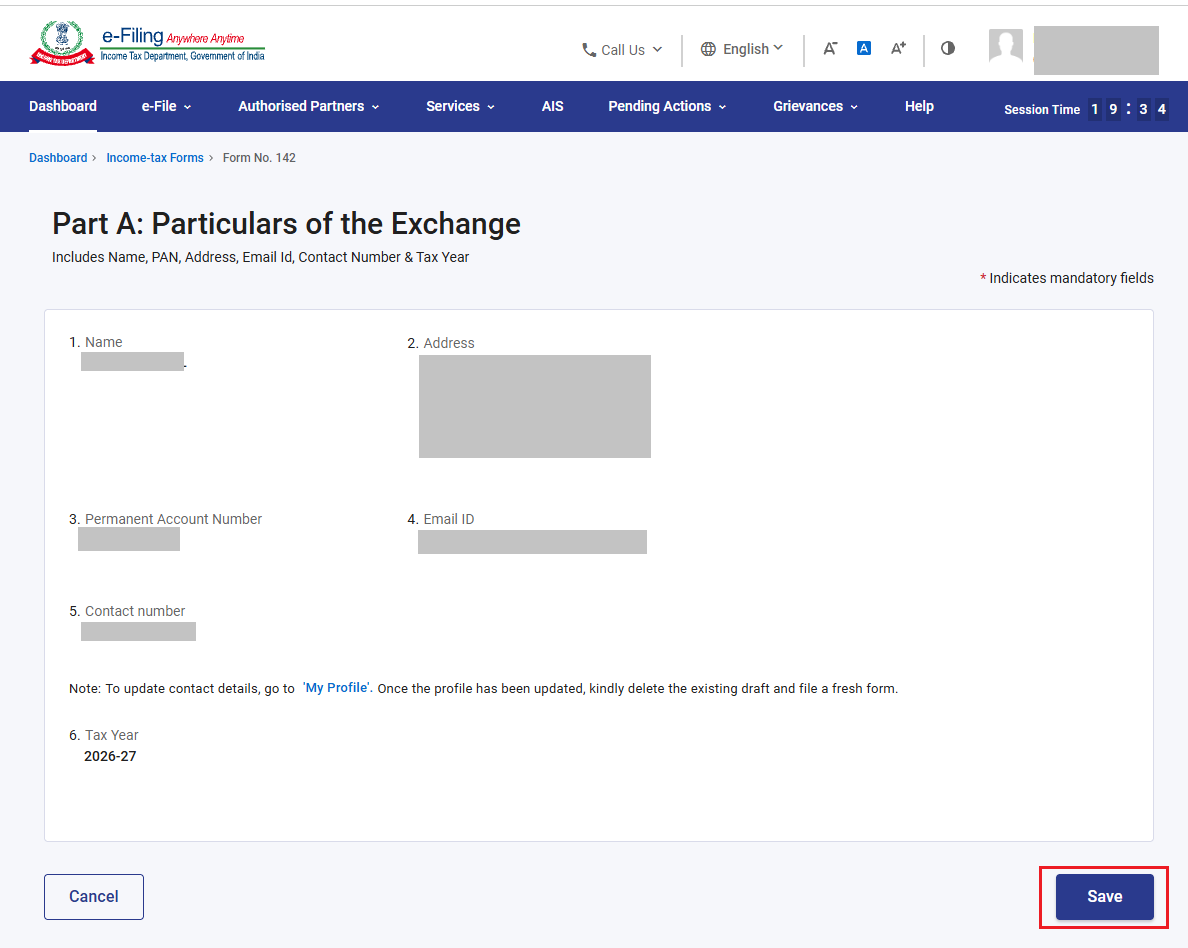Expand the e-File menu
The image size is (1188, 948).
(166, 107)
